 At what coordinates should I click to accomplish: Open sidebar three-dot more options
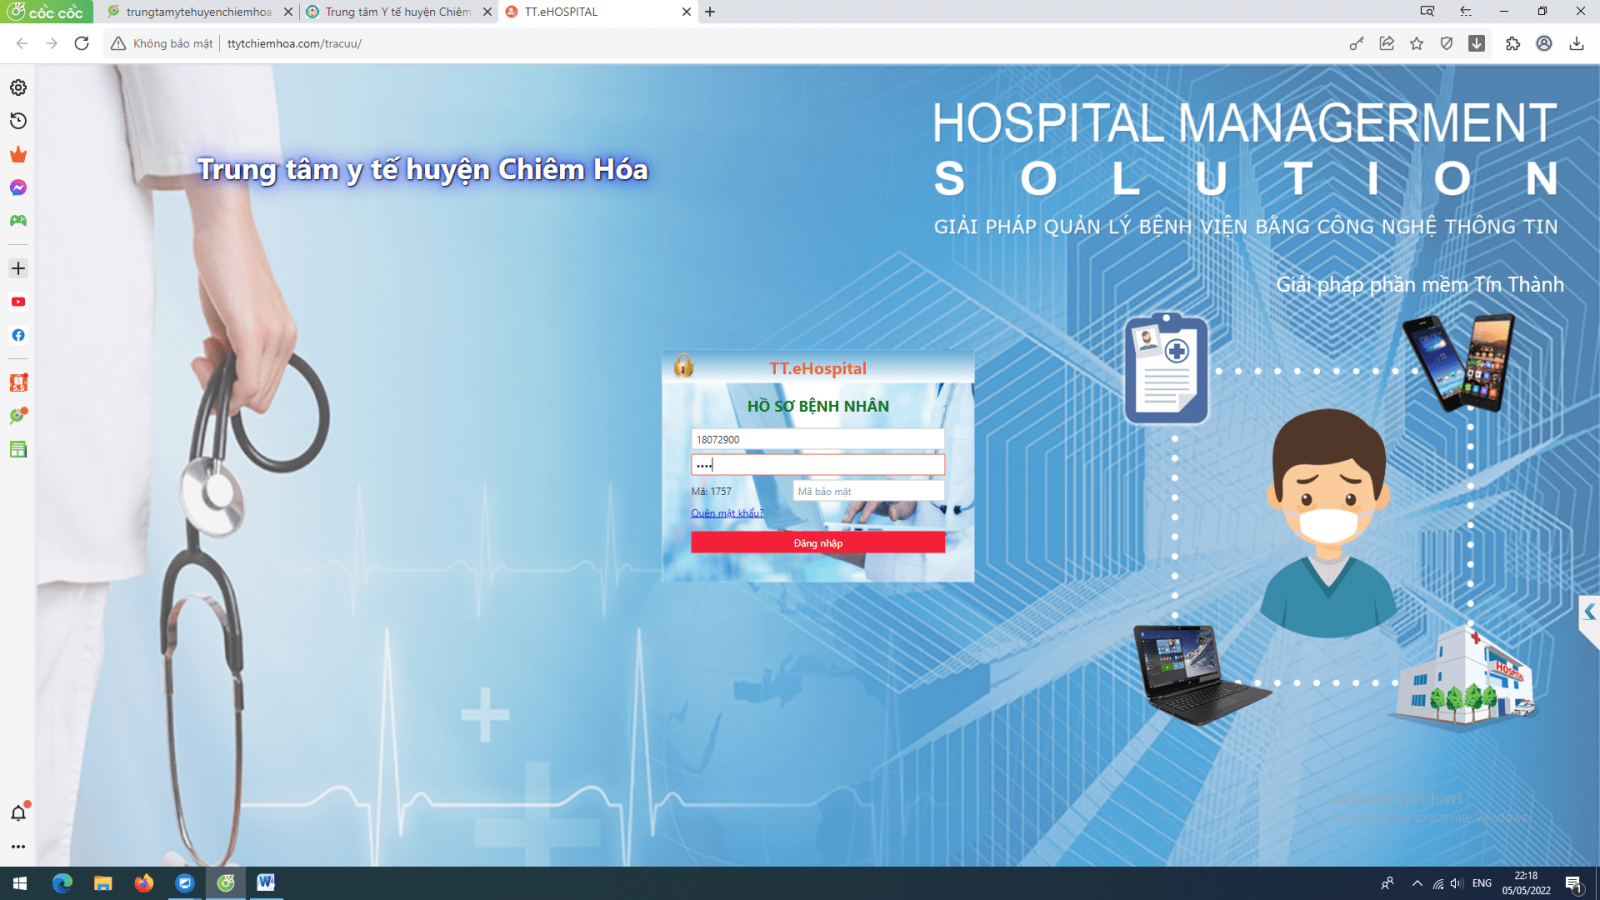pyautogui.click(x=18, y=847)
